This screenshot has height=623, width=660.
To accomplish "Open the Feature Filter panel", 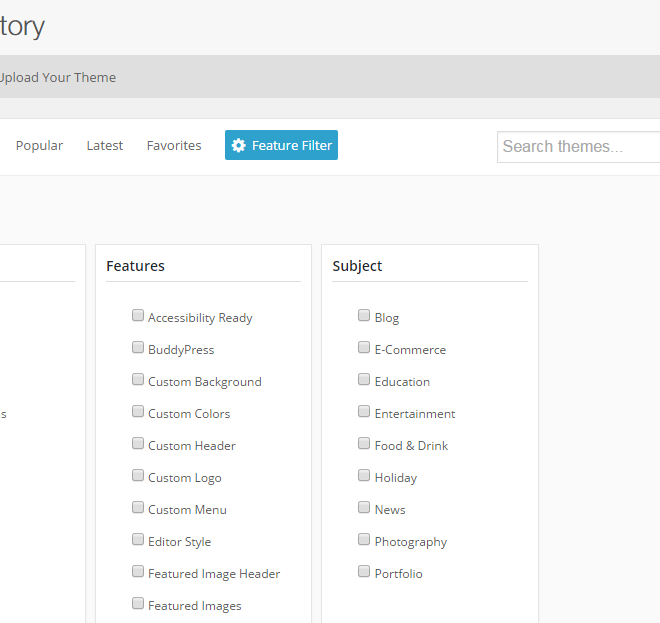I will pos(281,145).
